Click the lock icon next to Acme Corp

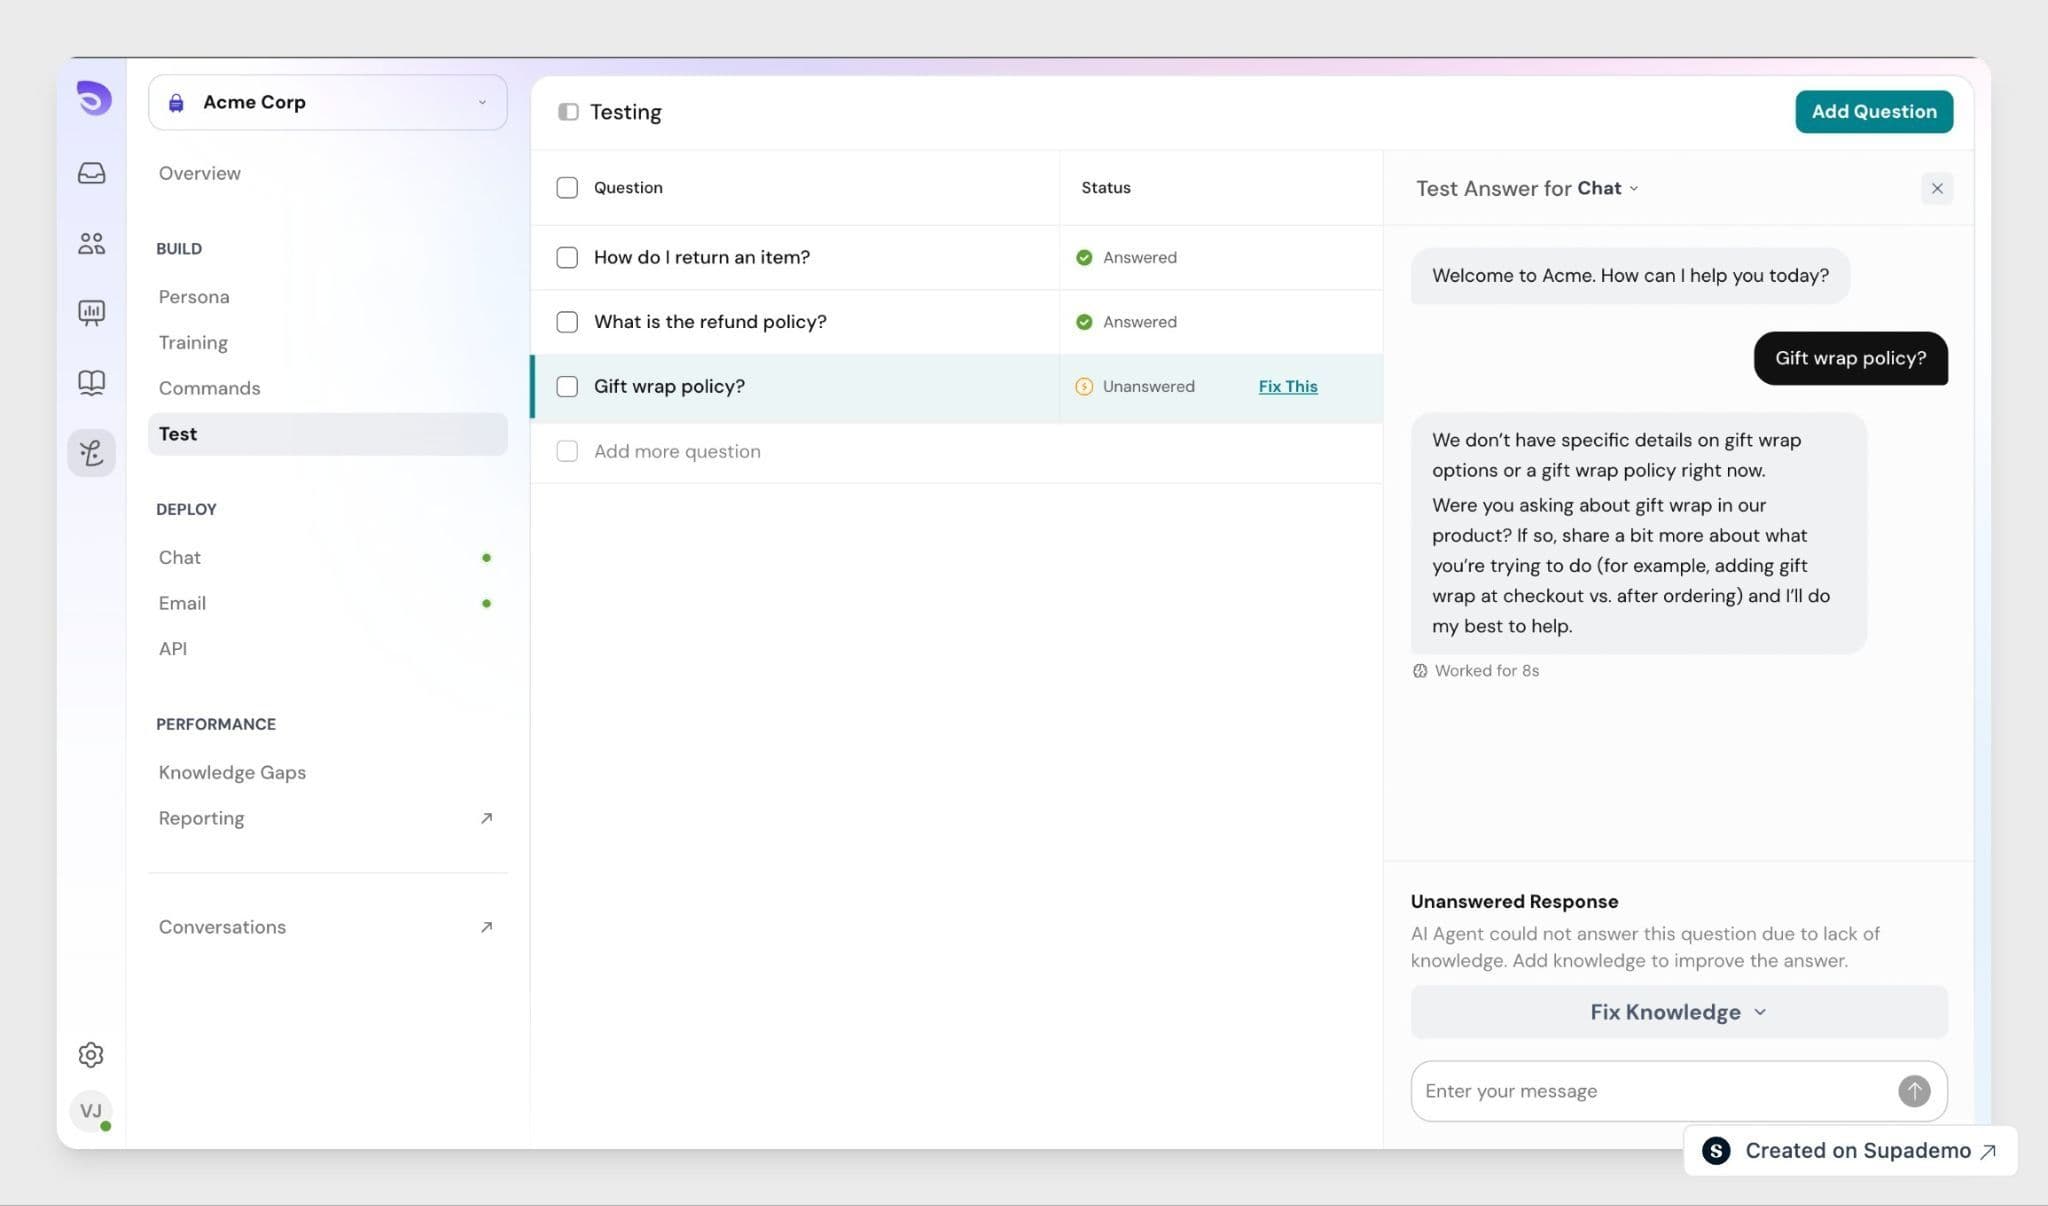pos(176,103)
